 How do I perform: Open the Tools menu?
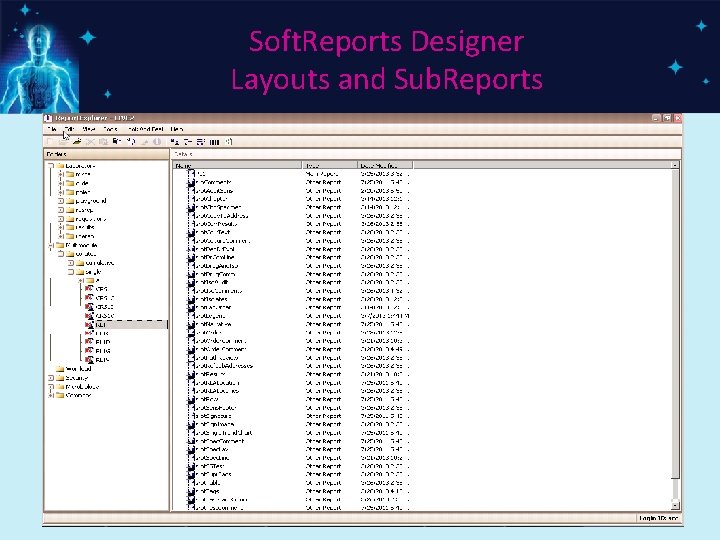pyautogui.click(x=110, y=129)
